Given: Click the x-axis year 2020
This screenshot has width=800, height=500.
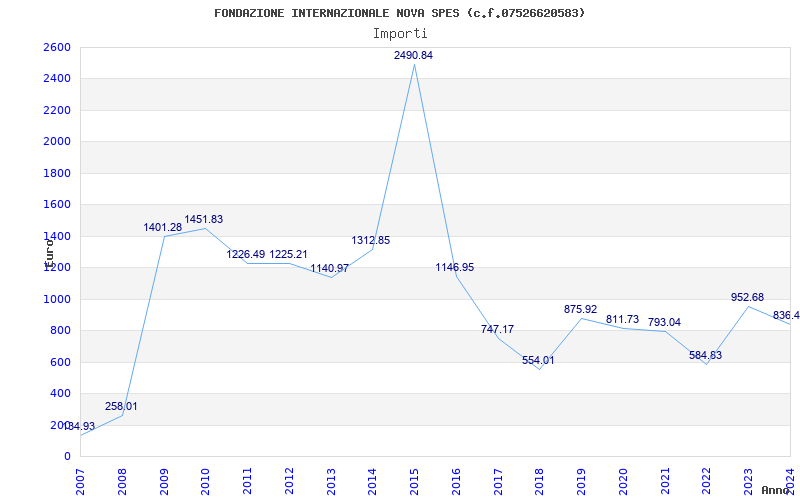Looking at the screenshot, I should pyautogui.click(x=623, y=482).
